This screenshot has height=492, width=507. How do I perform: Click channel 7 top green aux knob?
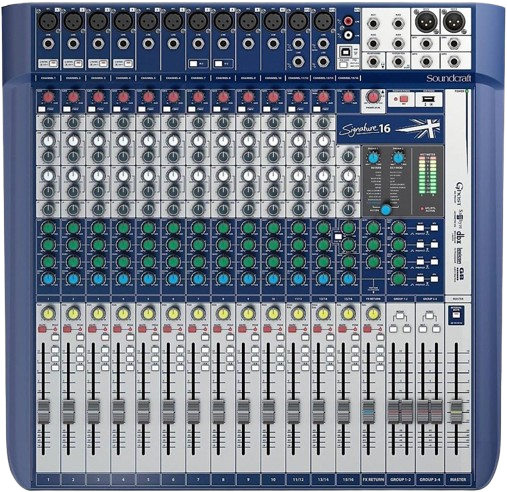point(198,228)
